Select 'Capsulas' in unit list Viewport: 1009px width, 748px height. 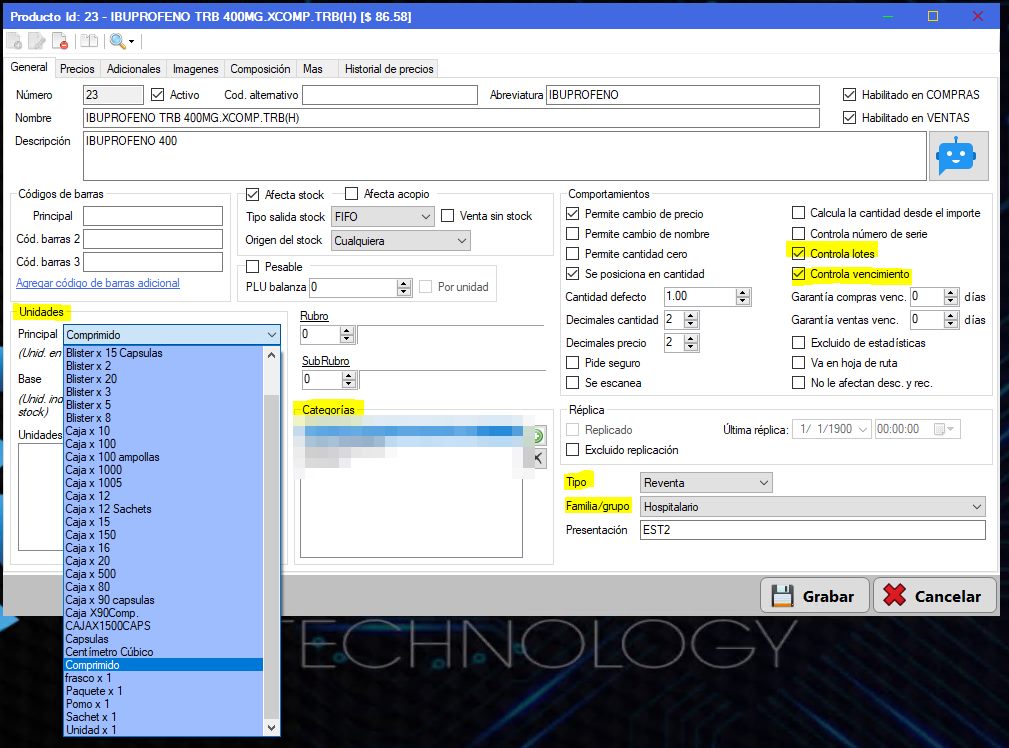pos(163,639)
